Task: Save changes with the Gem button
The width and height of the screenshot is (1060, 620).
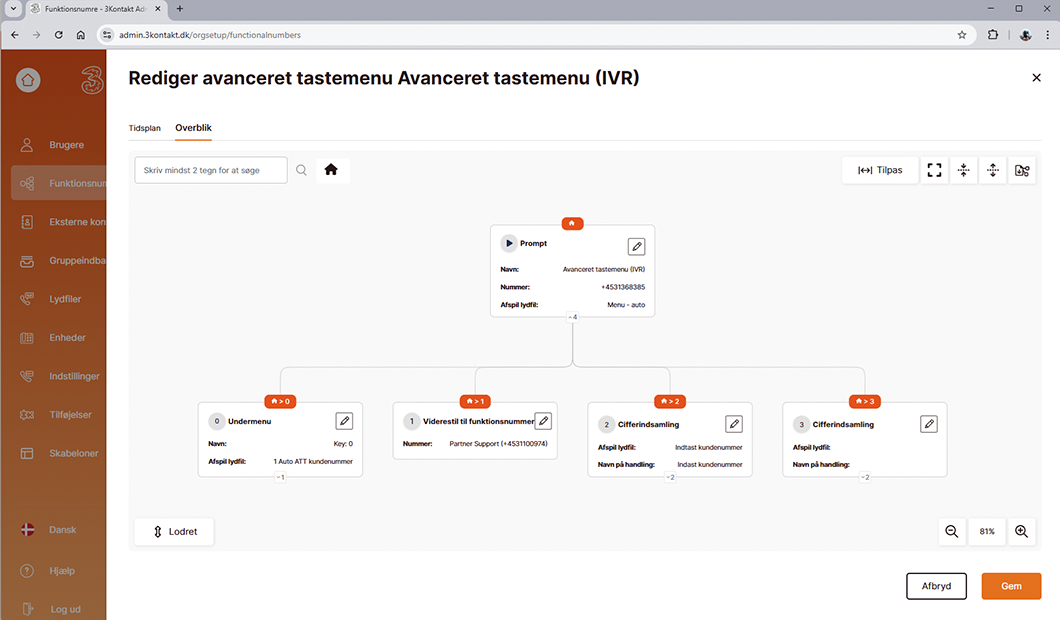Action: click(1011, 585)
